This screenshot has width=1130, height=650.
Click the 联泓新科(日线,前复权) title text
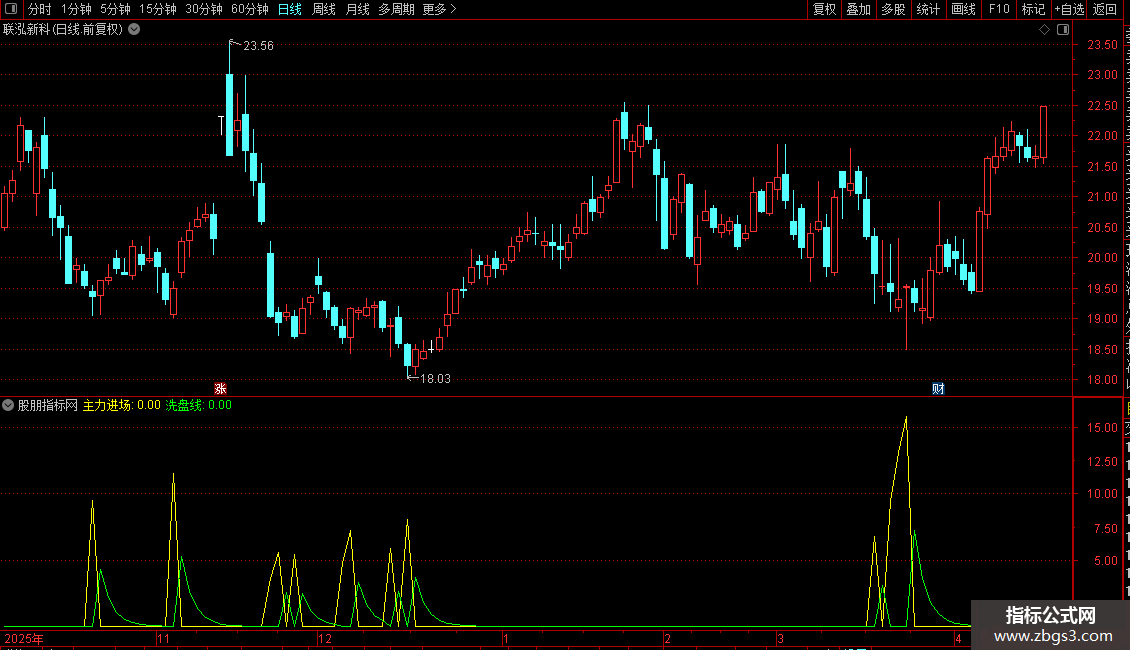63,30
